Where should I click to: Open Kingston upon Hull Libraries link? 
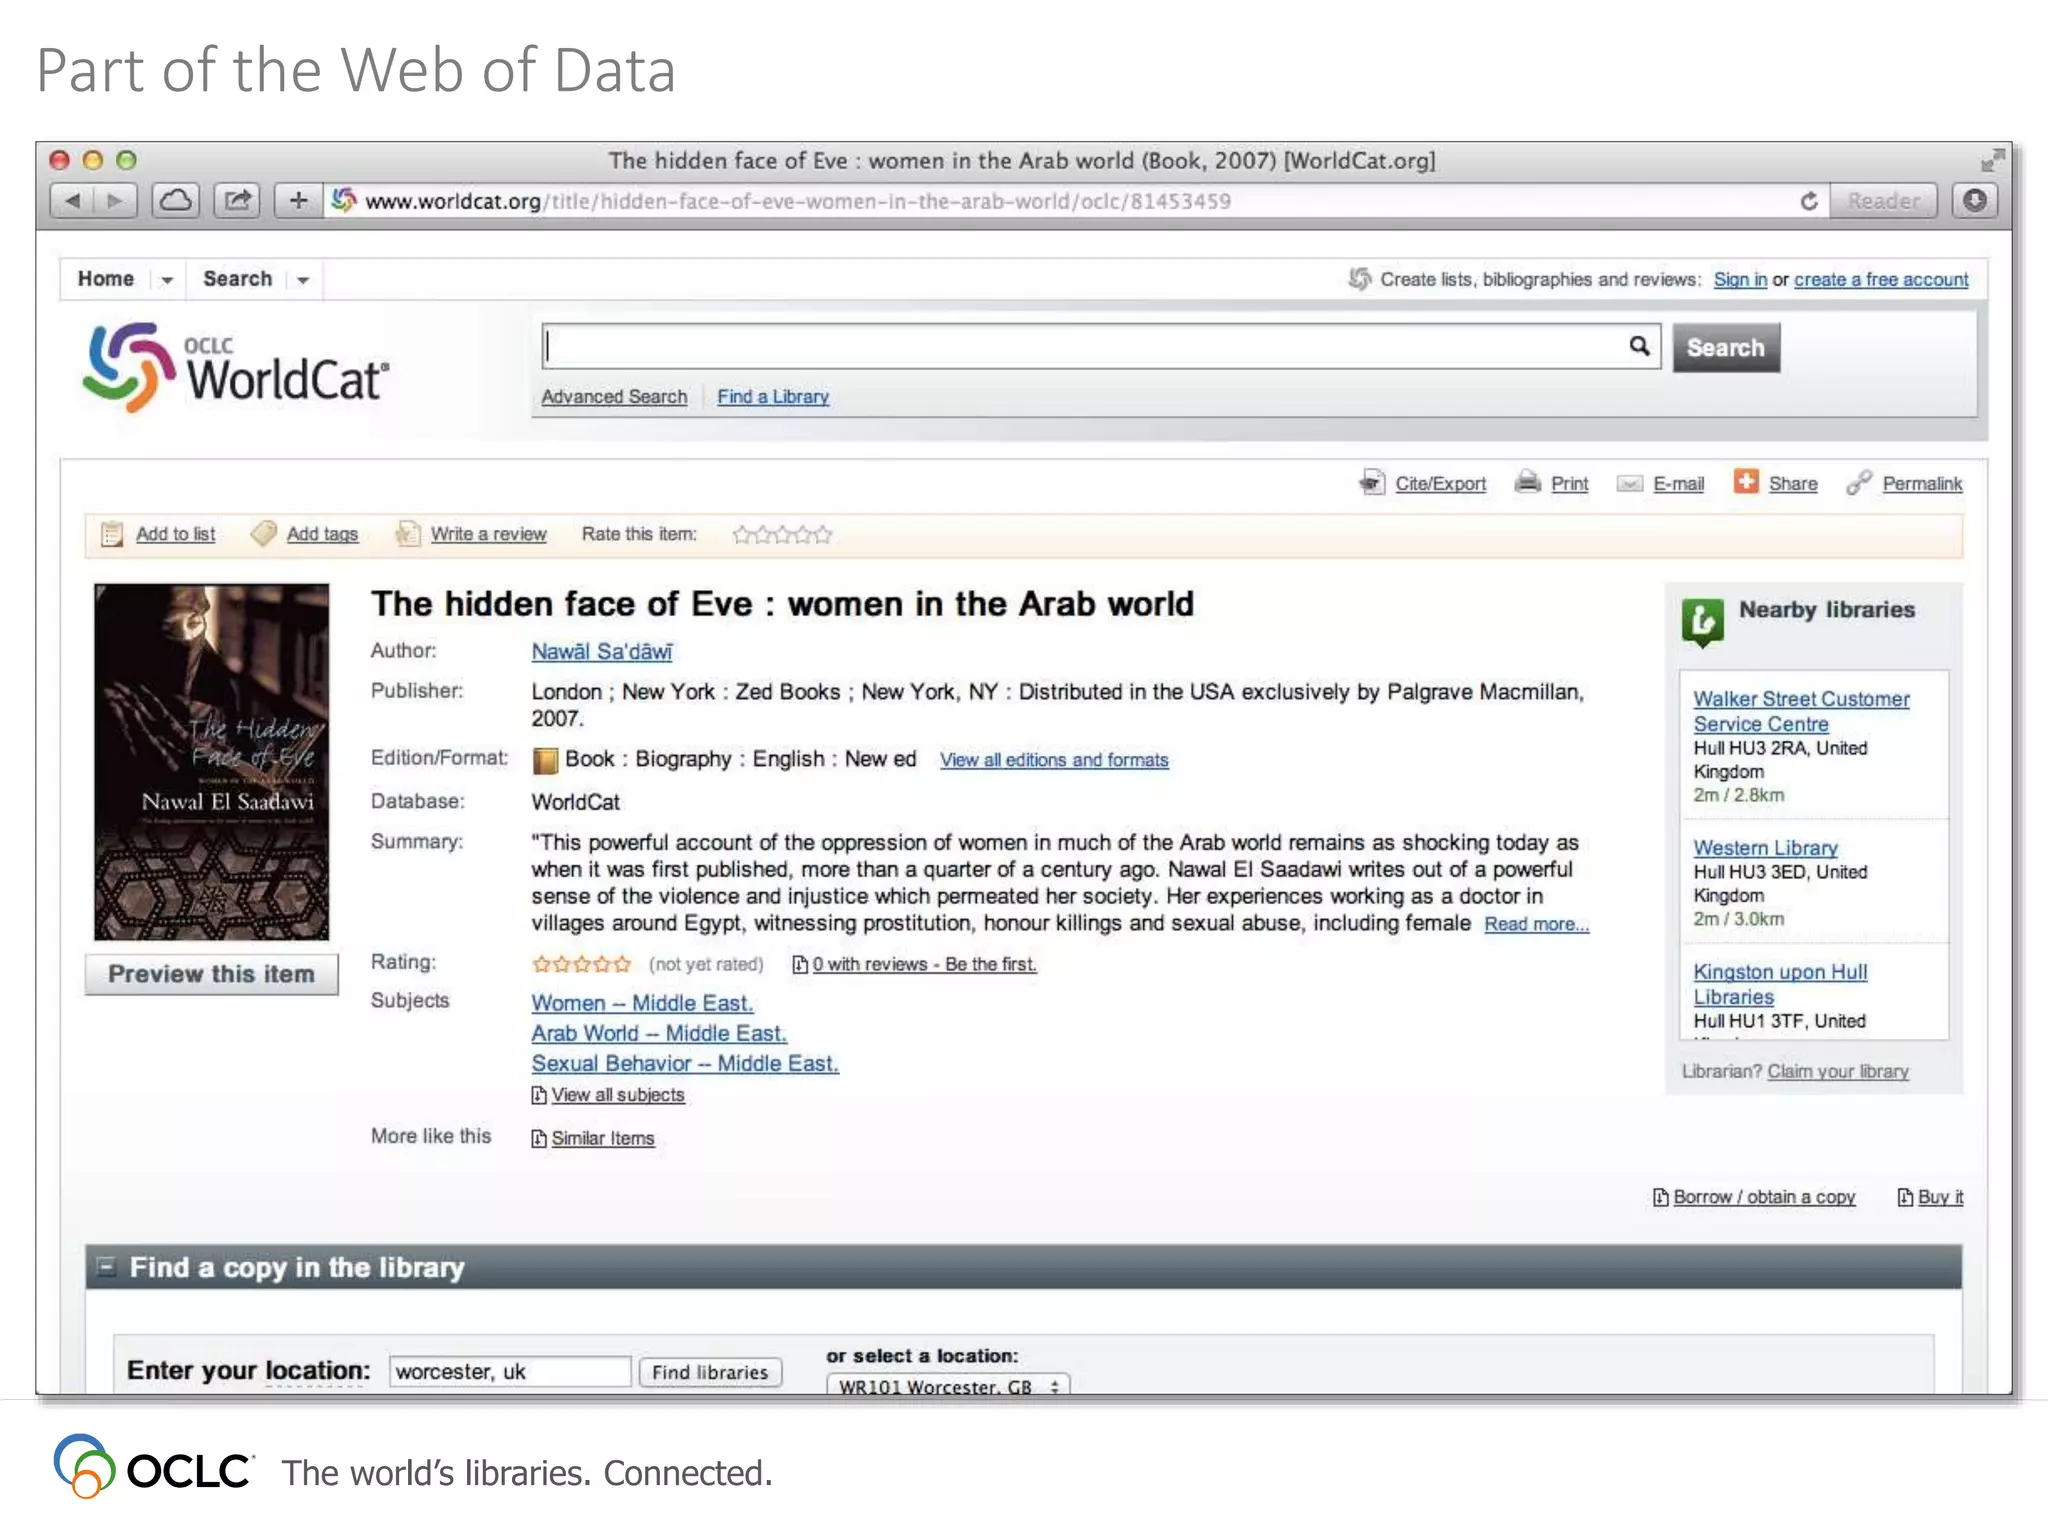[x=1780, y=984]
